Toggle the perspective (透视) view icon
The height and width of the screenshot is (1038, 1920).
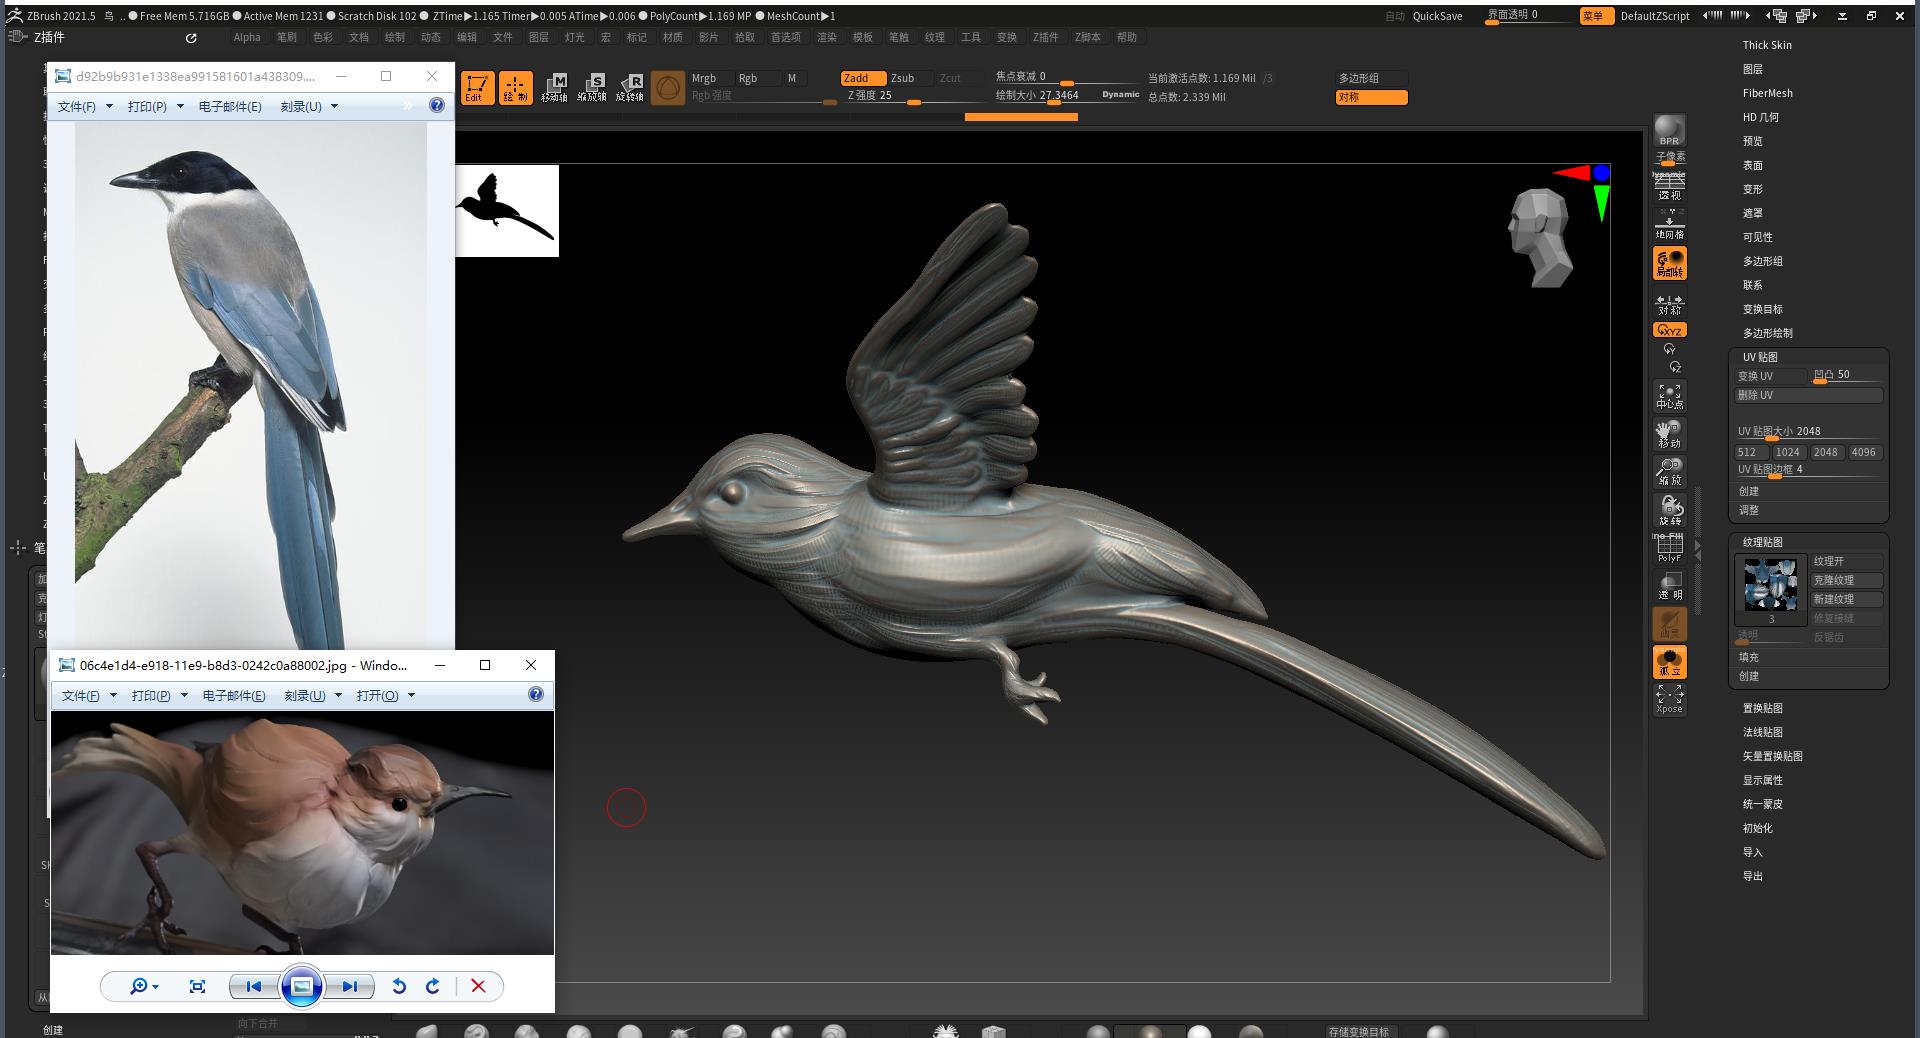pyautogui.click(x=1669, y=186)
